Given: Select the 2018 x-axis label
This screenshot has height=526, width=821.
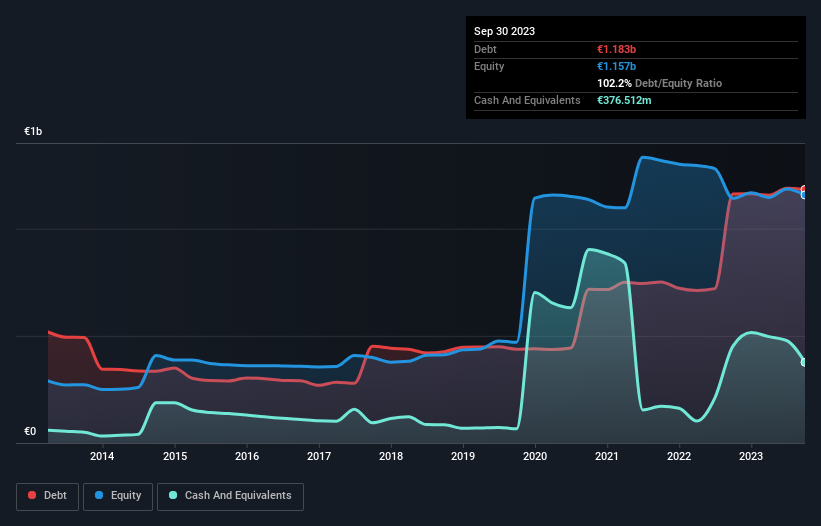Looking at the screenshot, I should tap(391, 456).
